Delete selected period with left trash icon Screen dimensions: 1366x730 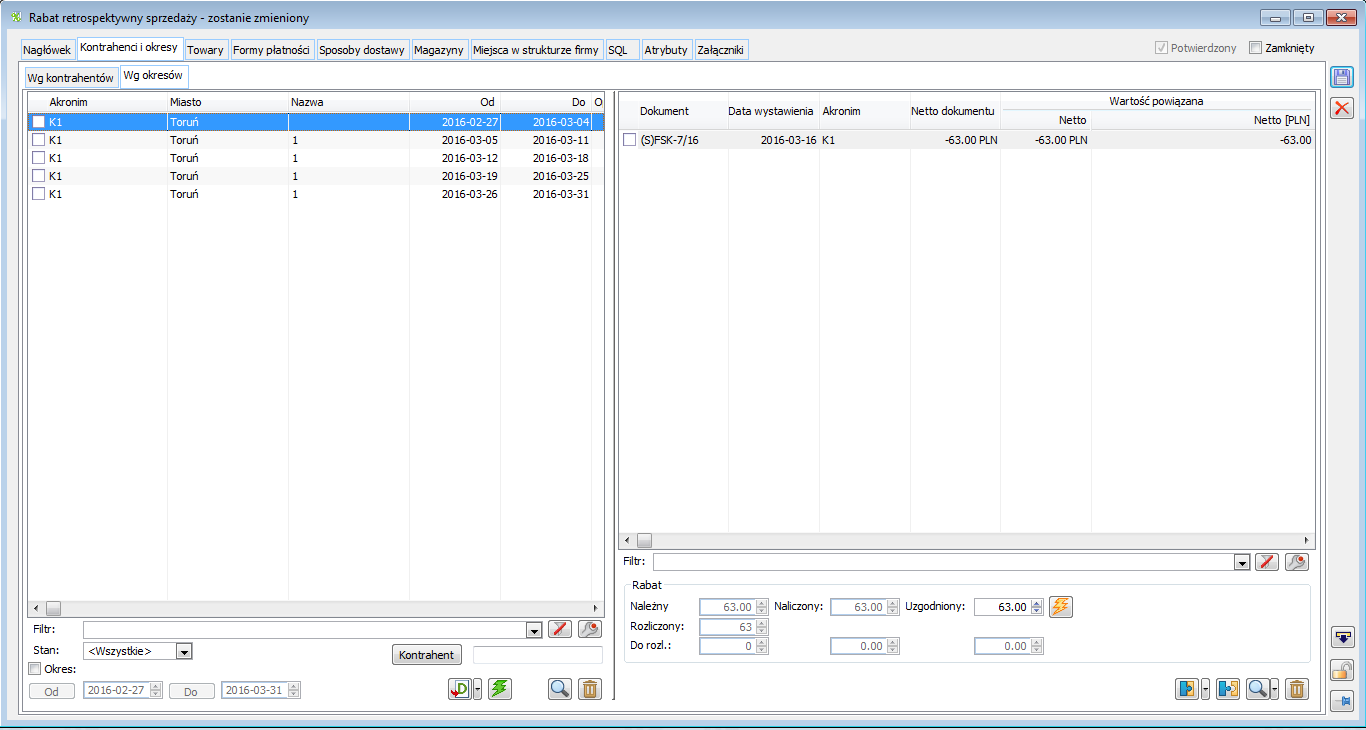click(590, 689)
